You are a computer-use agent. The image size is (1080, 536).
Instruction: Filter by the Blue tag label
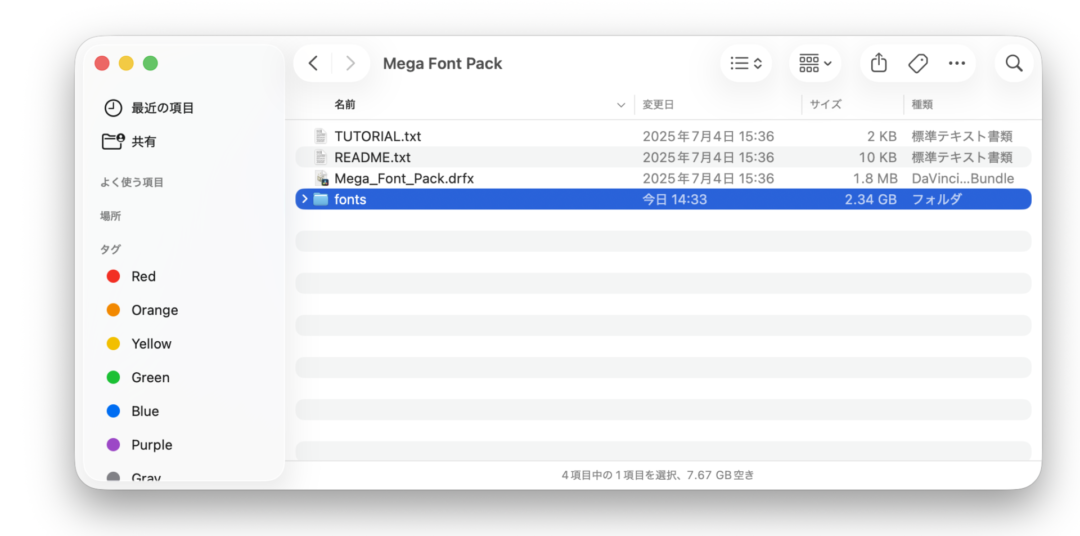point(145,411)
